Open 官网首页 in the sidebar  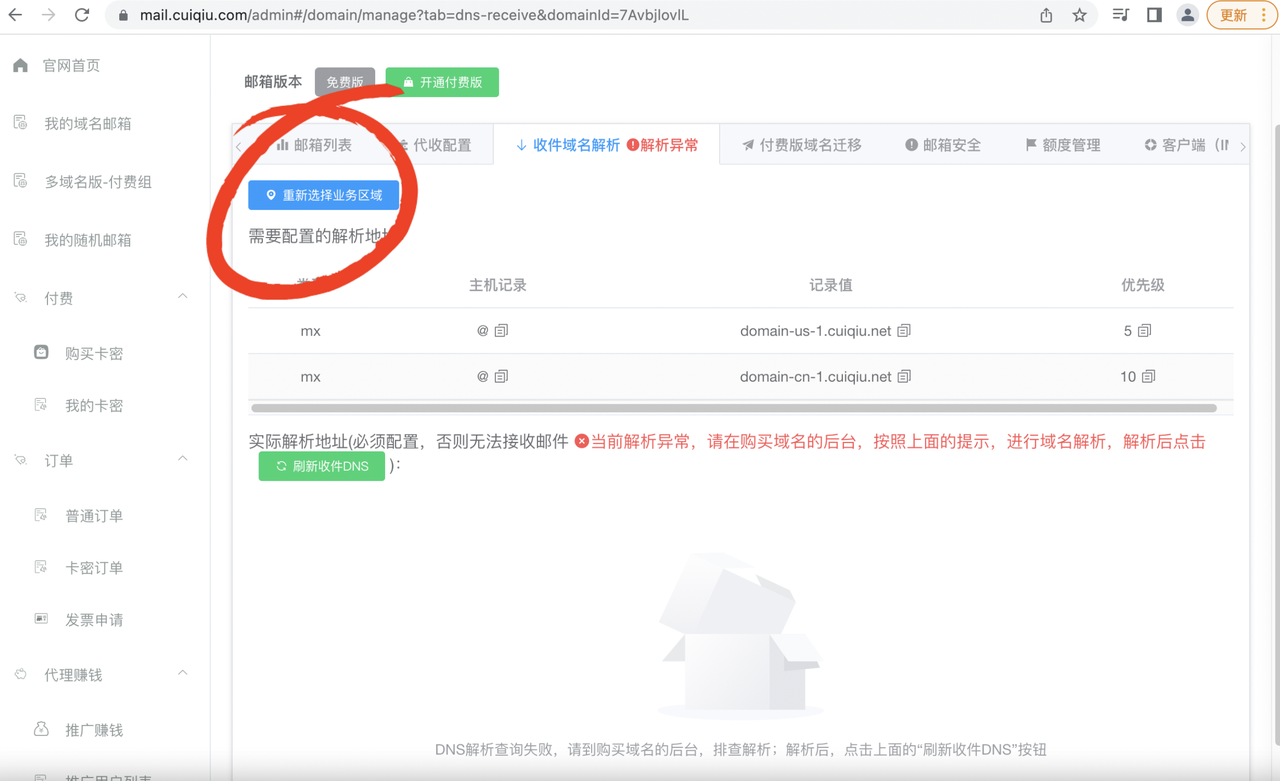click(x=71, y=66)
